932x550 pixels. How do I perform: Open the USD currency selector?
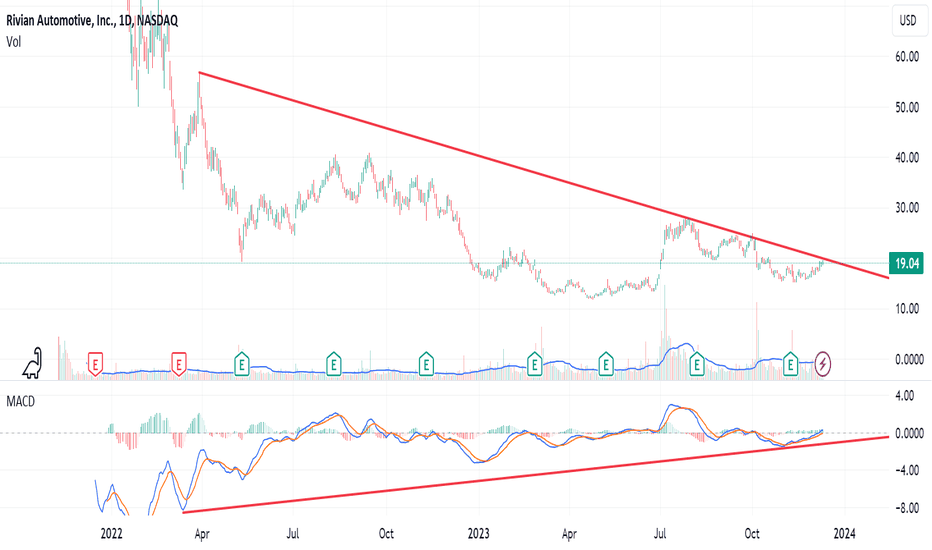[908, 20]
